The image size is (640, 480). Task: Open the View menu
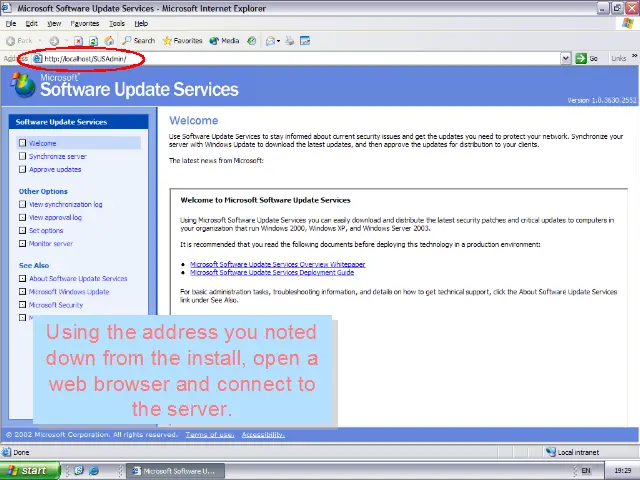tap(54, 24)
